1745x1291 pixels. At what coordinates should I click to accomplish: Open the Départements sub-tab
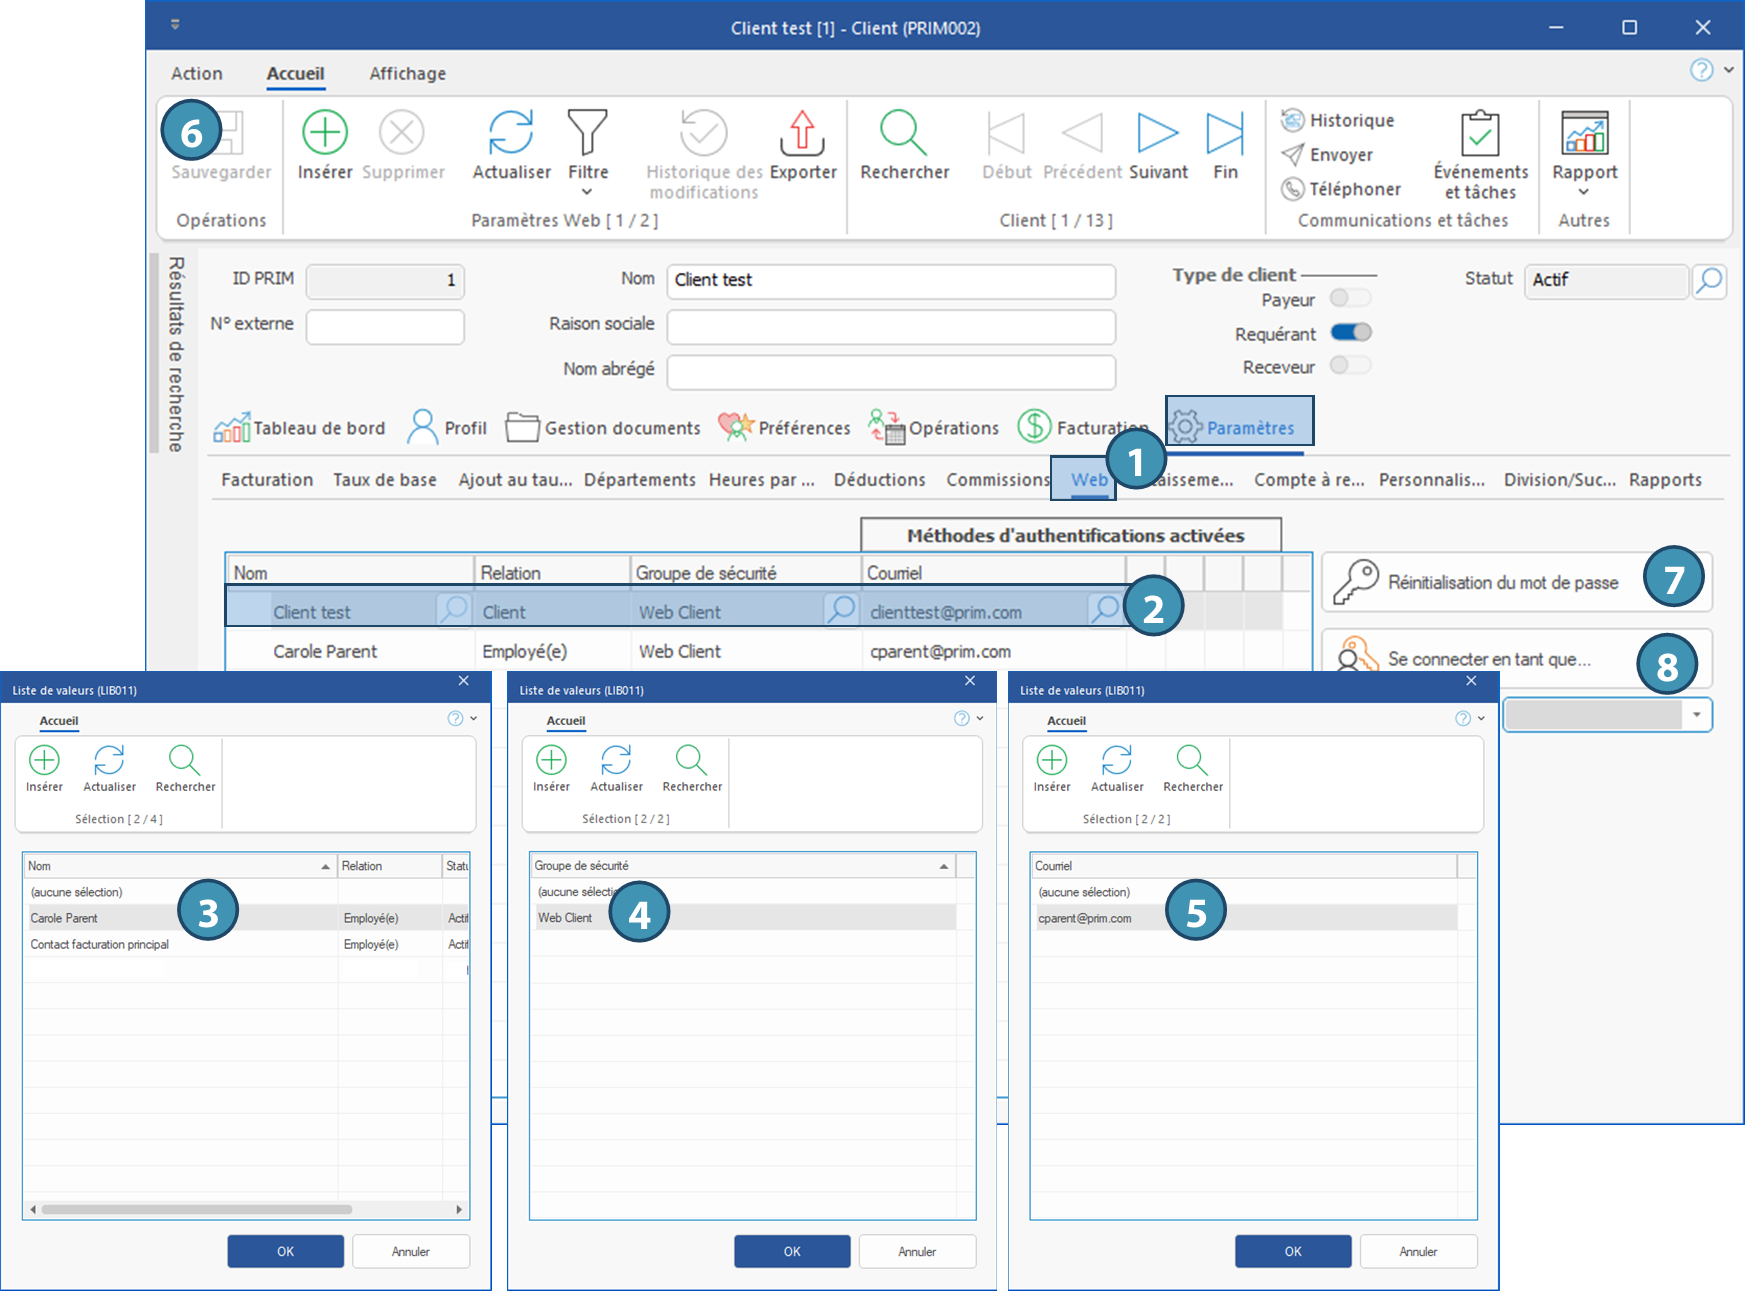point(639,480)
